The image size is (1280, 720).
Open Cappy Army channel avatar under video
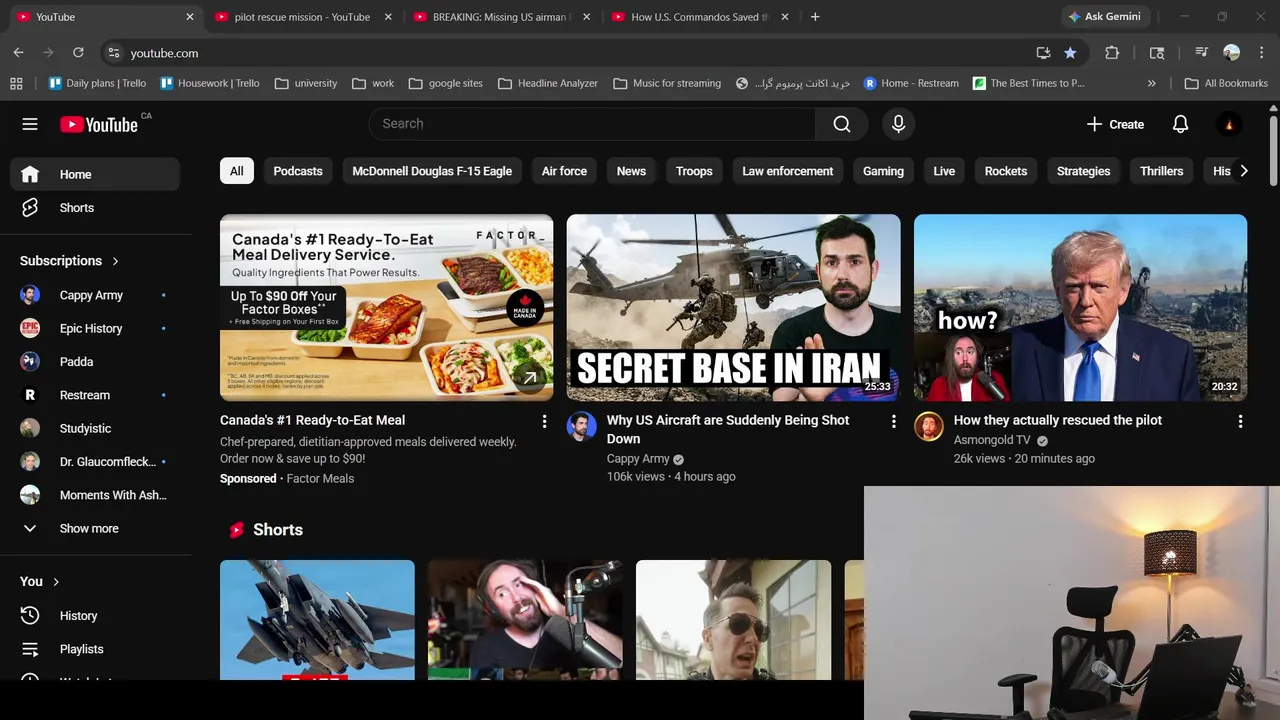[x=582, y=427]
